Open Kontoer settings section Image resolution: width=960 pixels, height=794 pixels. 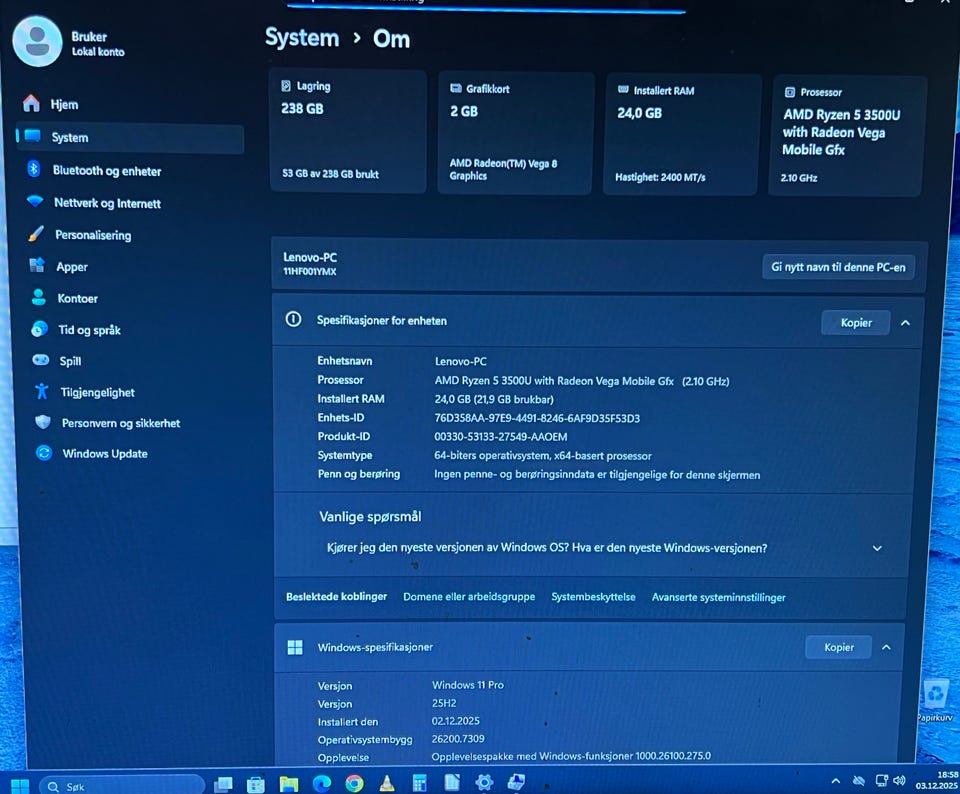[x=64, y=298]
